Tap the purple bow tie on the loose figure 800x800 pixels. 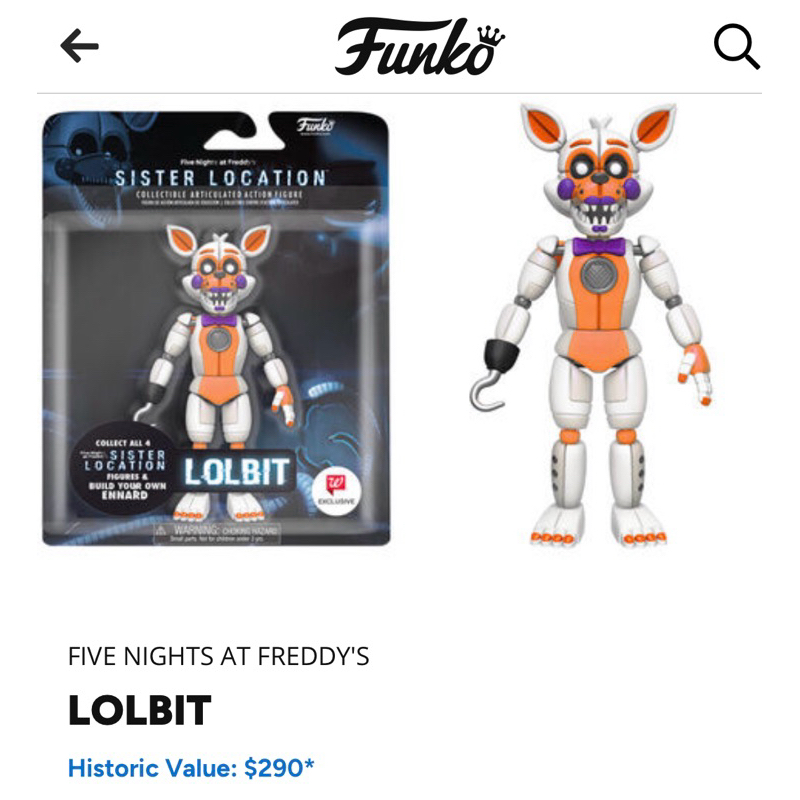point(599,247)
